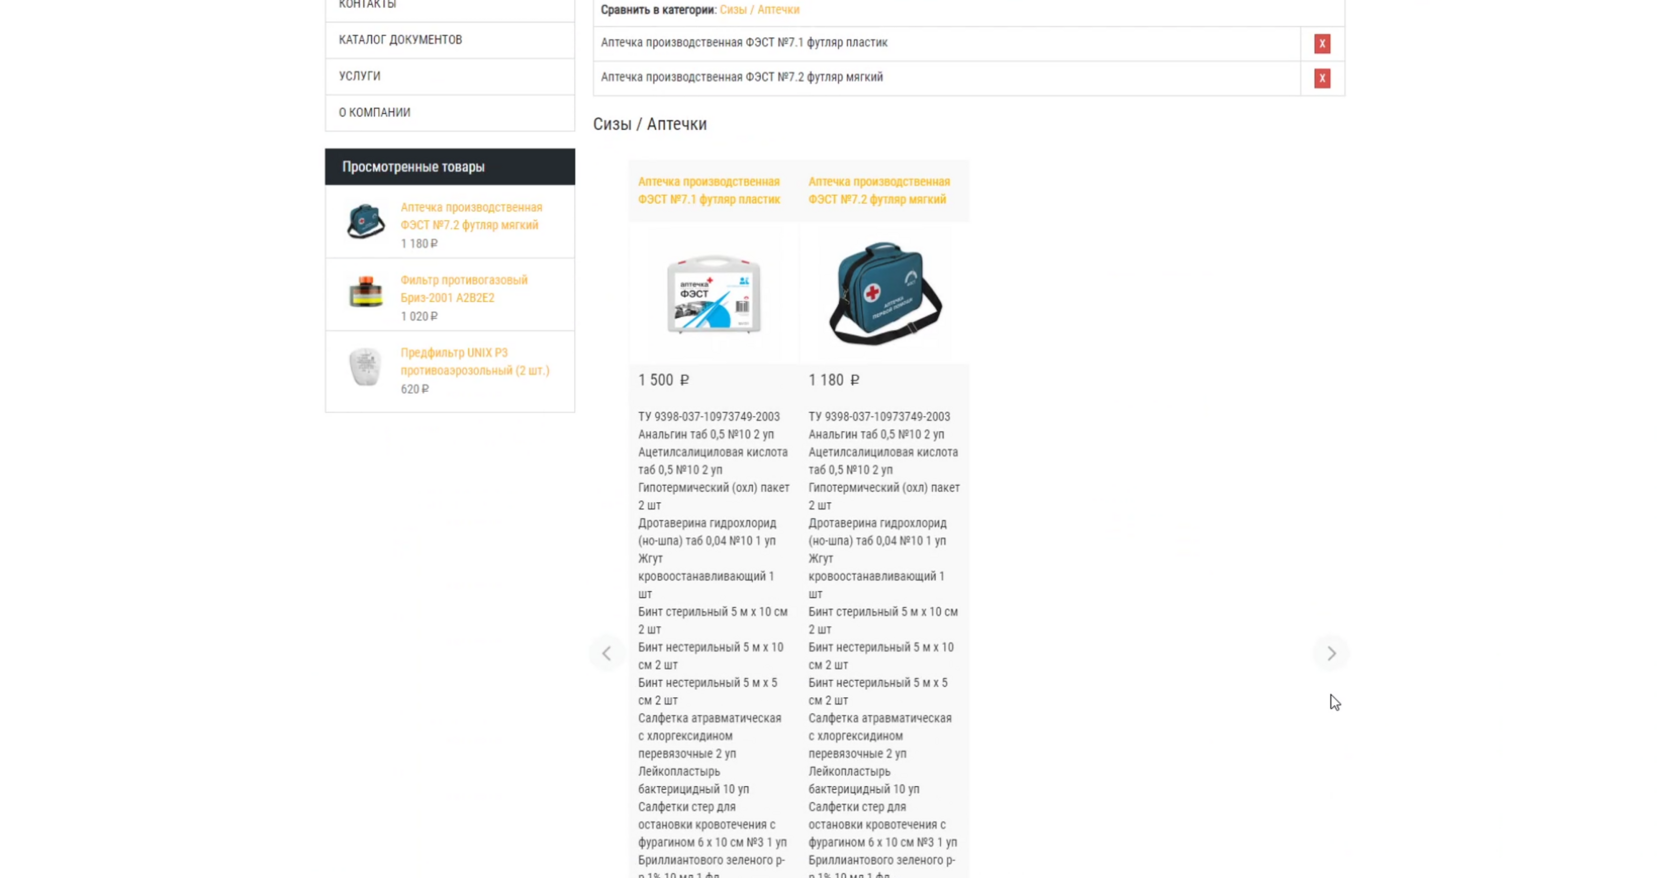Open viewed item Аптечка ФЭСТ №7.2 футляр мягкий

471,216
